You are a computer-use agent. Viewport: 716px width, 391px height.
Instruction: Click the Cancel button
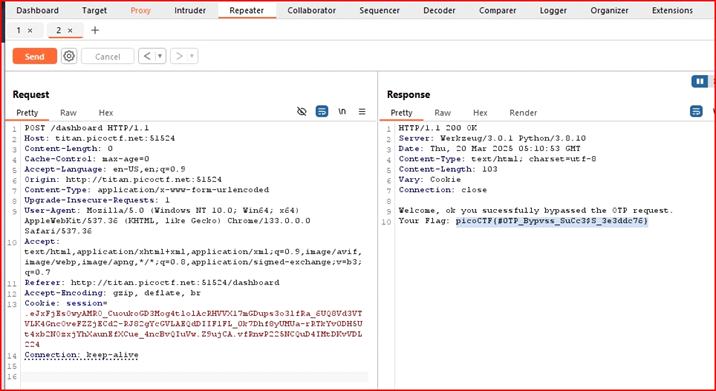[x=108, y=56]
